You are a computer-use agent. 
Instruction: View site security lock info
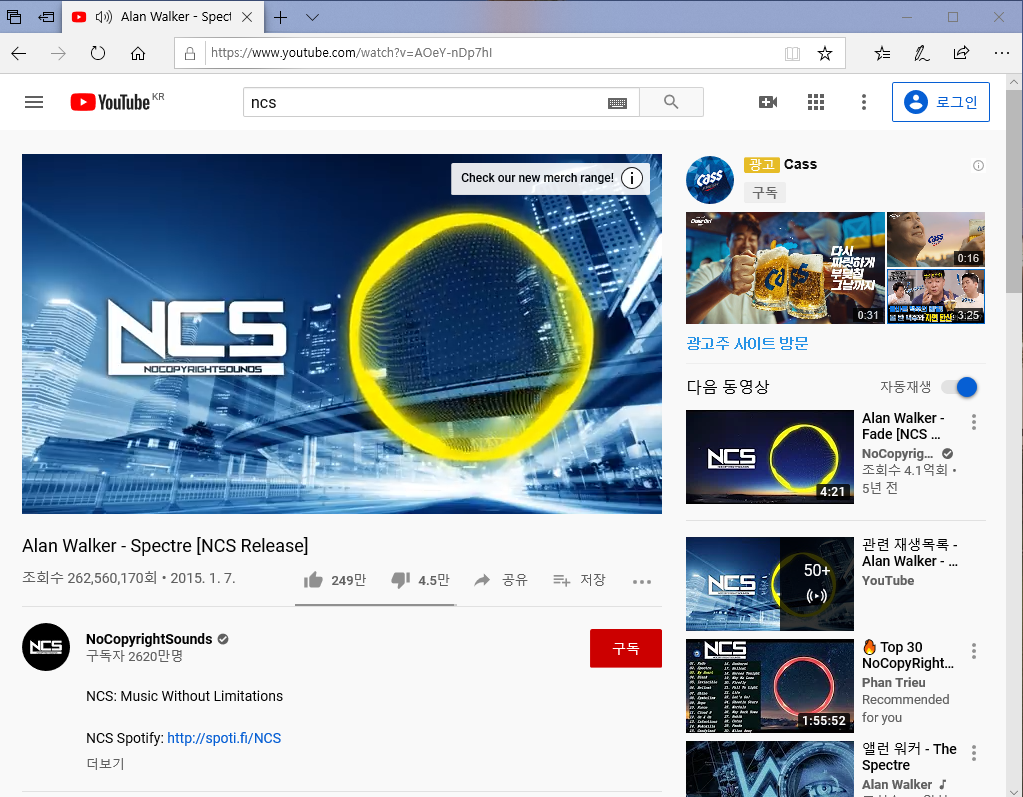pyautogui.click(x=190, y=53)
